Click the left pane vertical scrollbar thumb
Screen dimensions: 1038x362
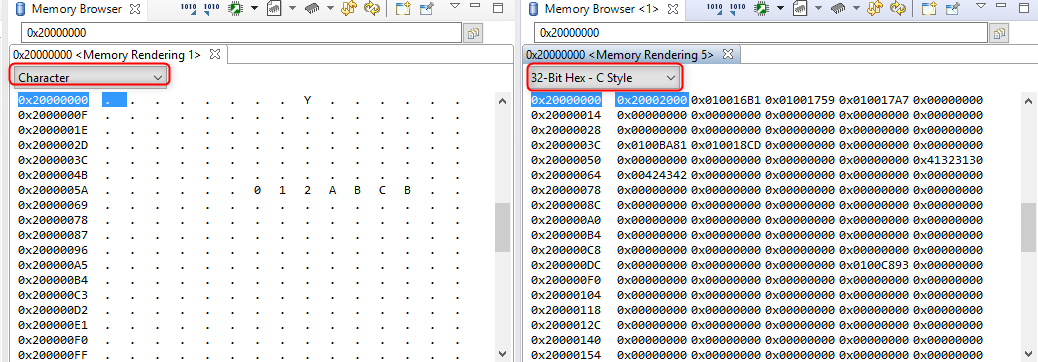click(502, 227)
